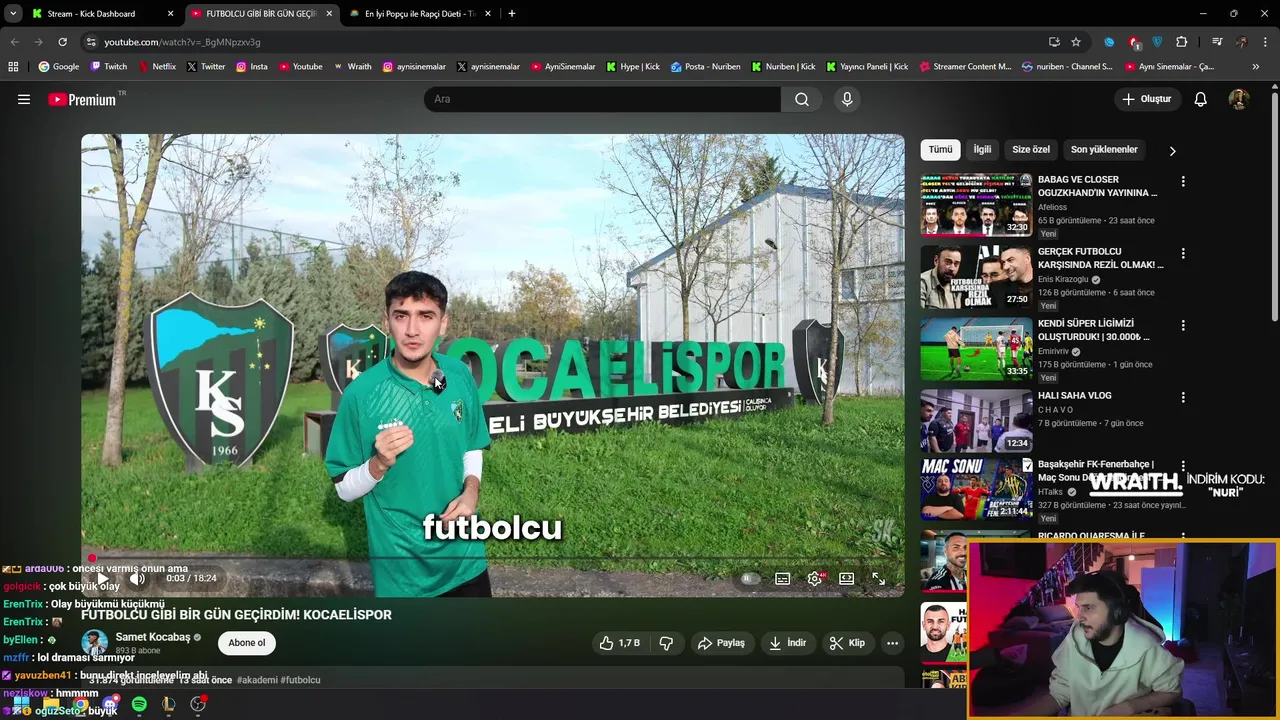Image resolution: width=1280 pixels, height=720 pixels.
Task: Enter fullscreen mode
Action: tap(878, 578)
